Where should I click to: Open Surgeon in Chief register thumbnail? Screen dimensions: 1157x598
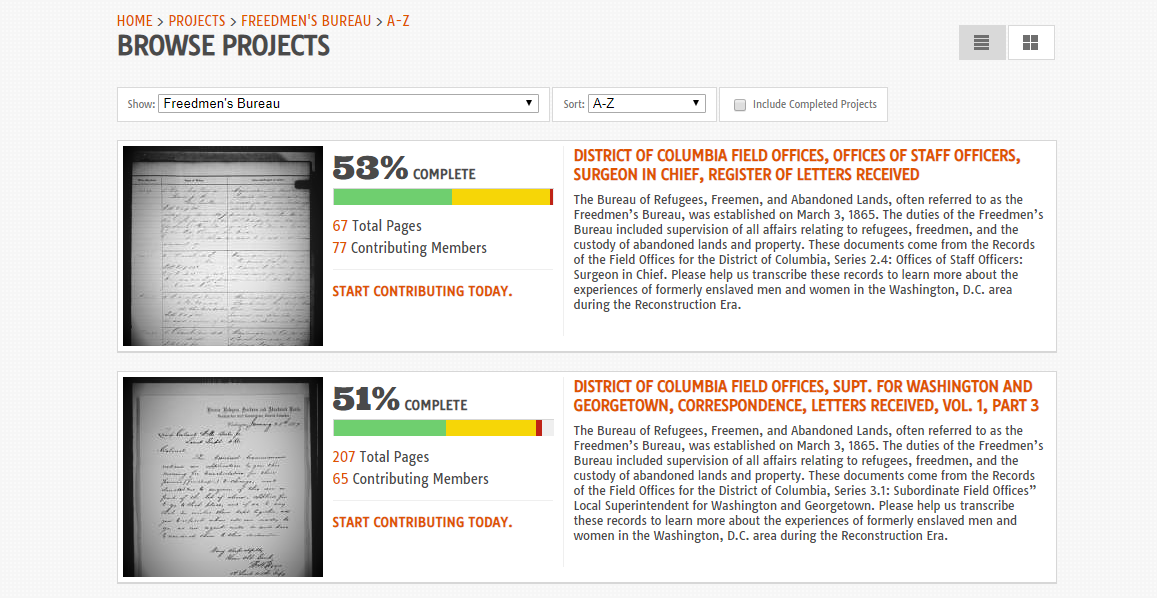pyautogui.click(x=223, y=246)
